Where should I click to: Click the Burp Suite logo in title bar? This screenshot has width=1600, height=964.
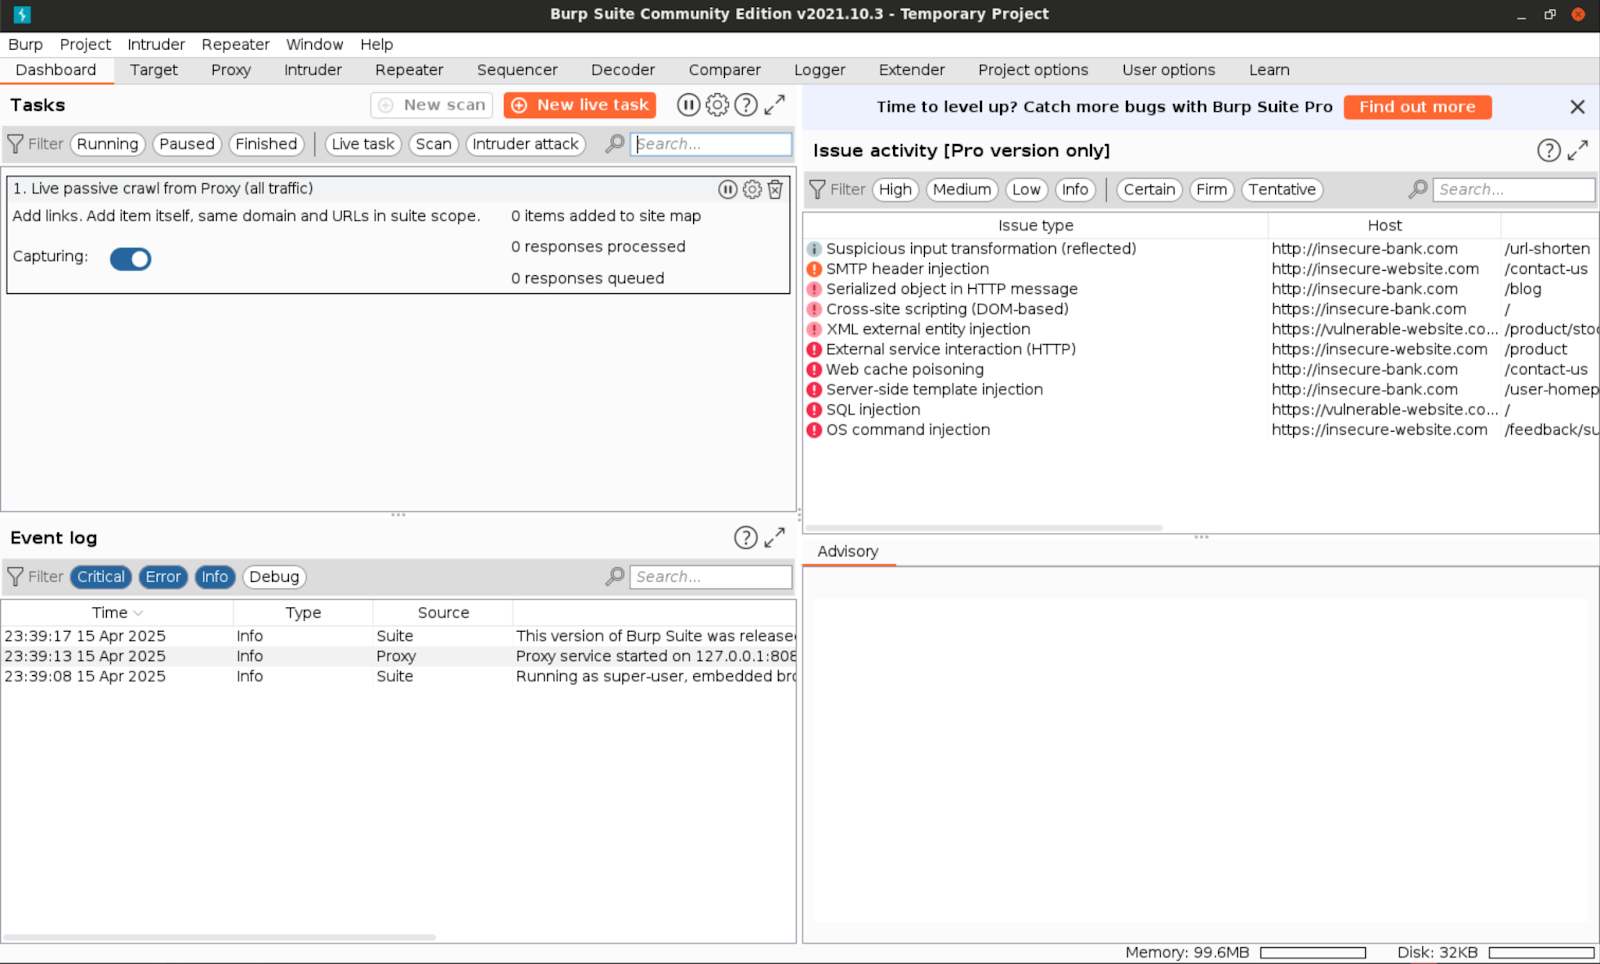point(22,14)
